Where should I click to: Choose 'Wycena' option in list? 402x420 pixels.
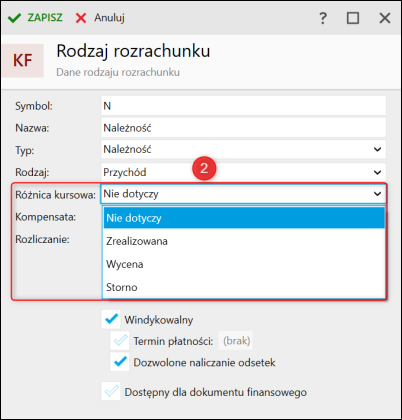click(244, 264)
